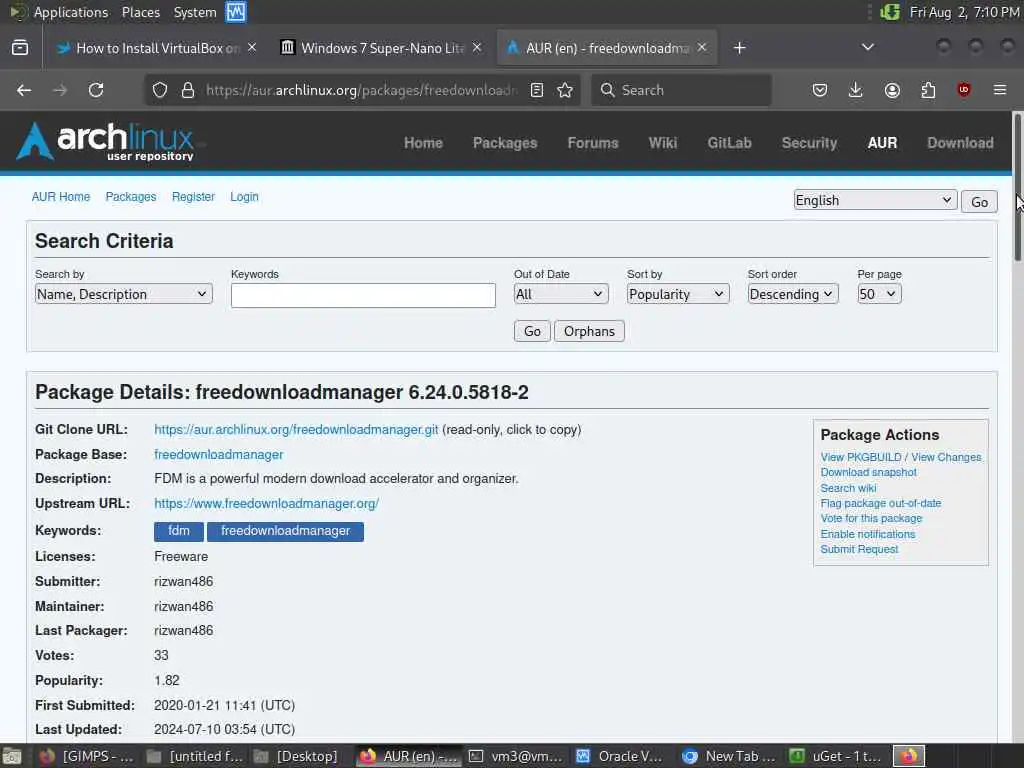Open Search by Name, Description dropdown

[x=123, y=294]
